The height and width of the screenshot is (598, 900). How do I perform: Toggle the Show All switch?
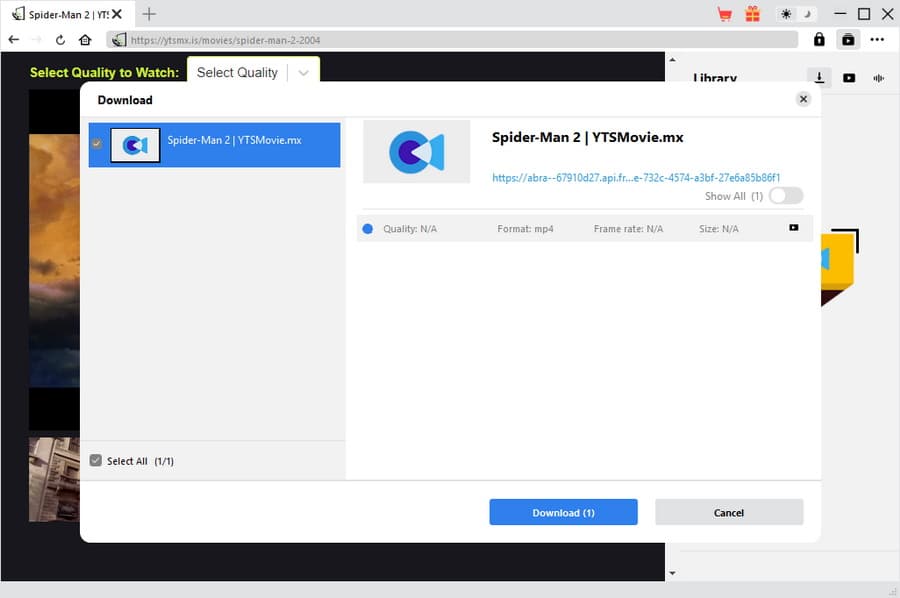coord(786,196)
